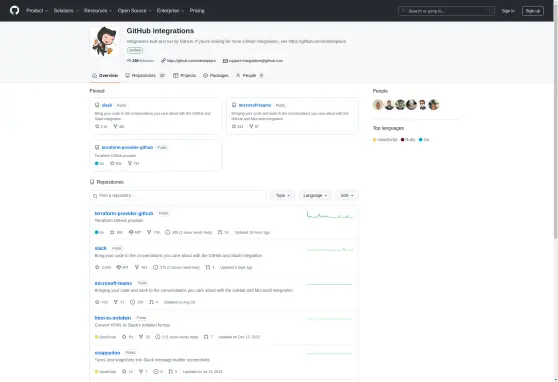Screen dimensions: 558x382
Task: Click the Sign up button
Action: click(x=533, y=11)
